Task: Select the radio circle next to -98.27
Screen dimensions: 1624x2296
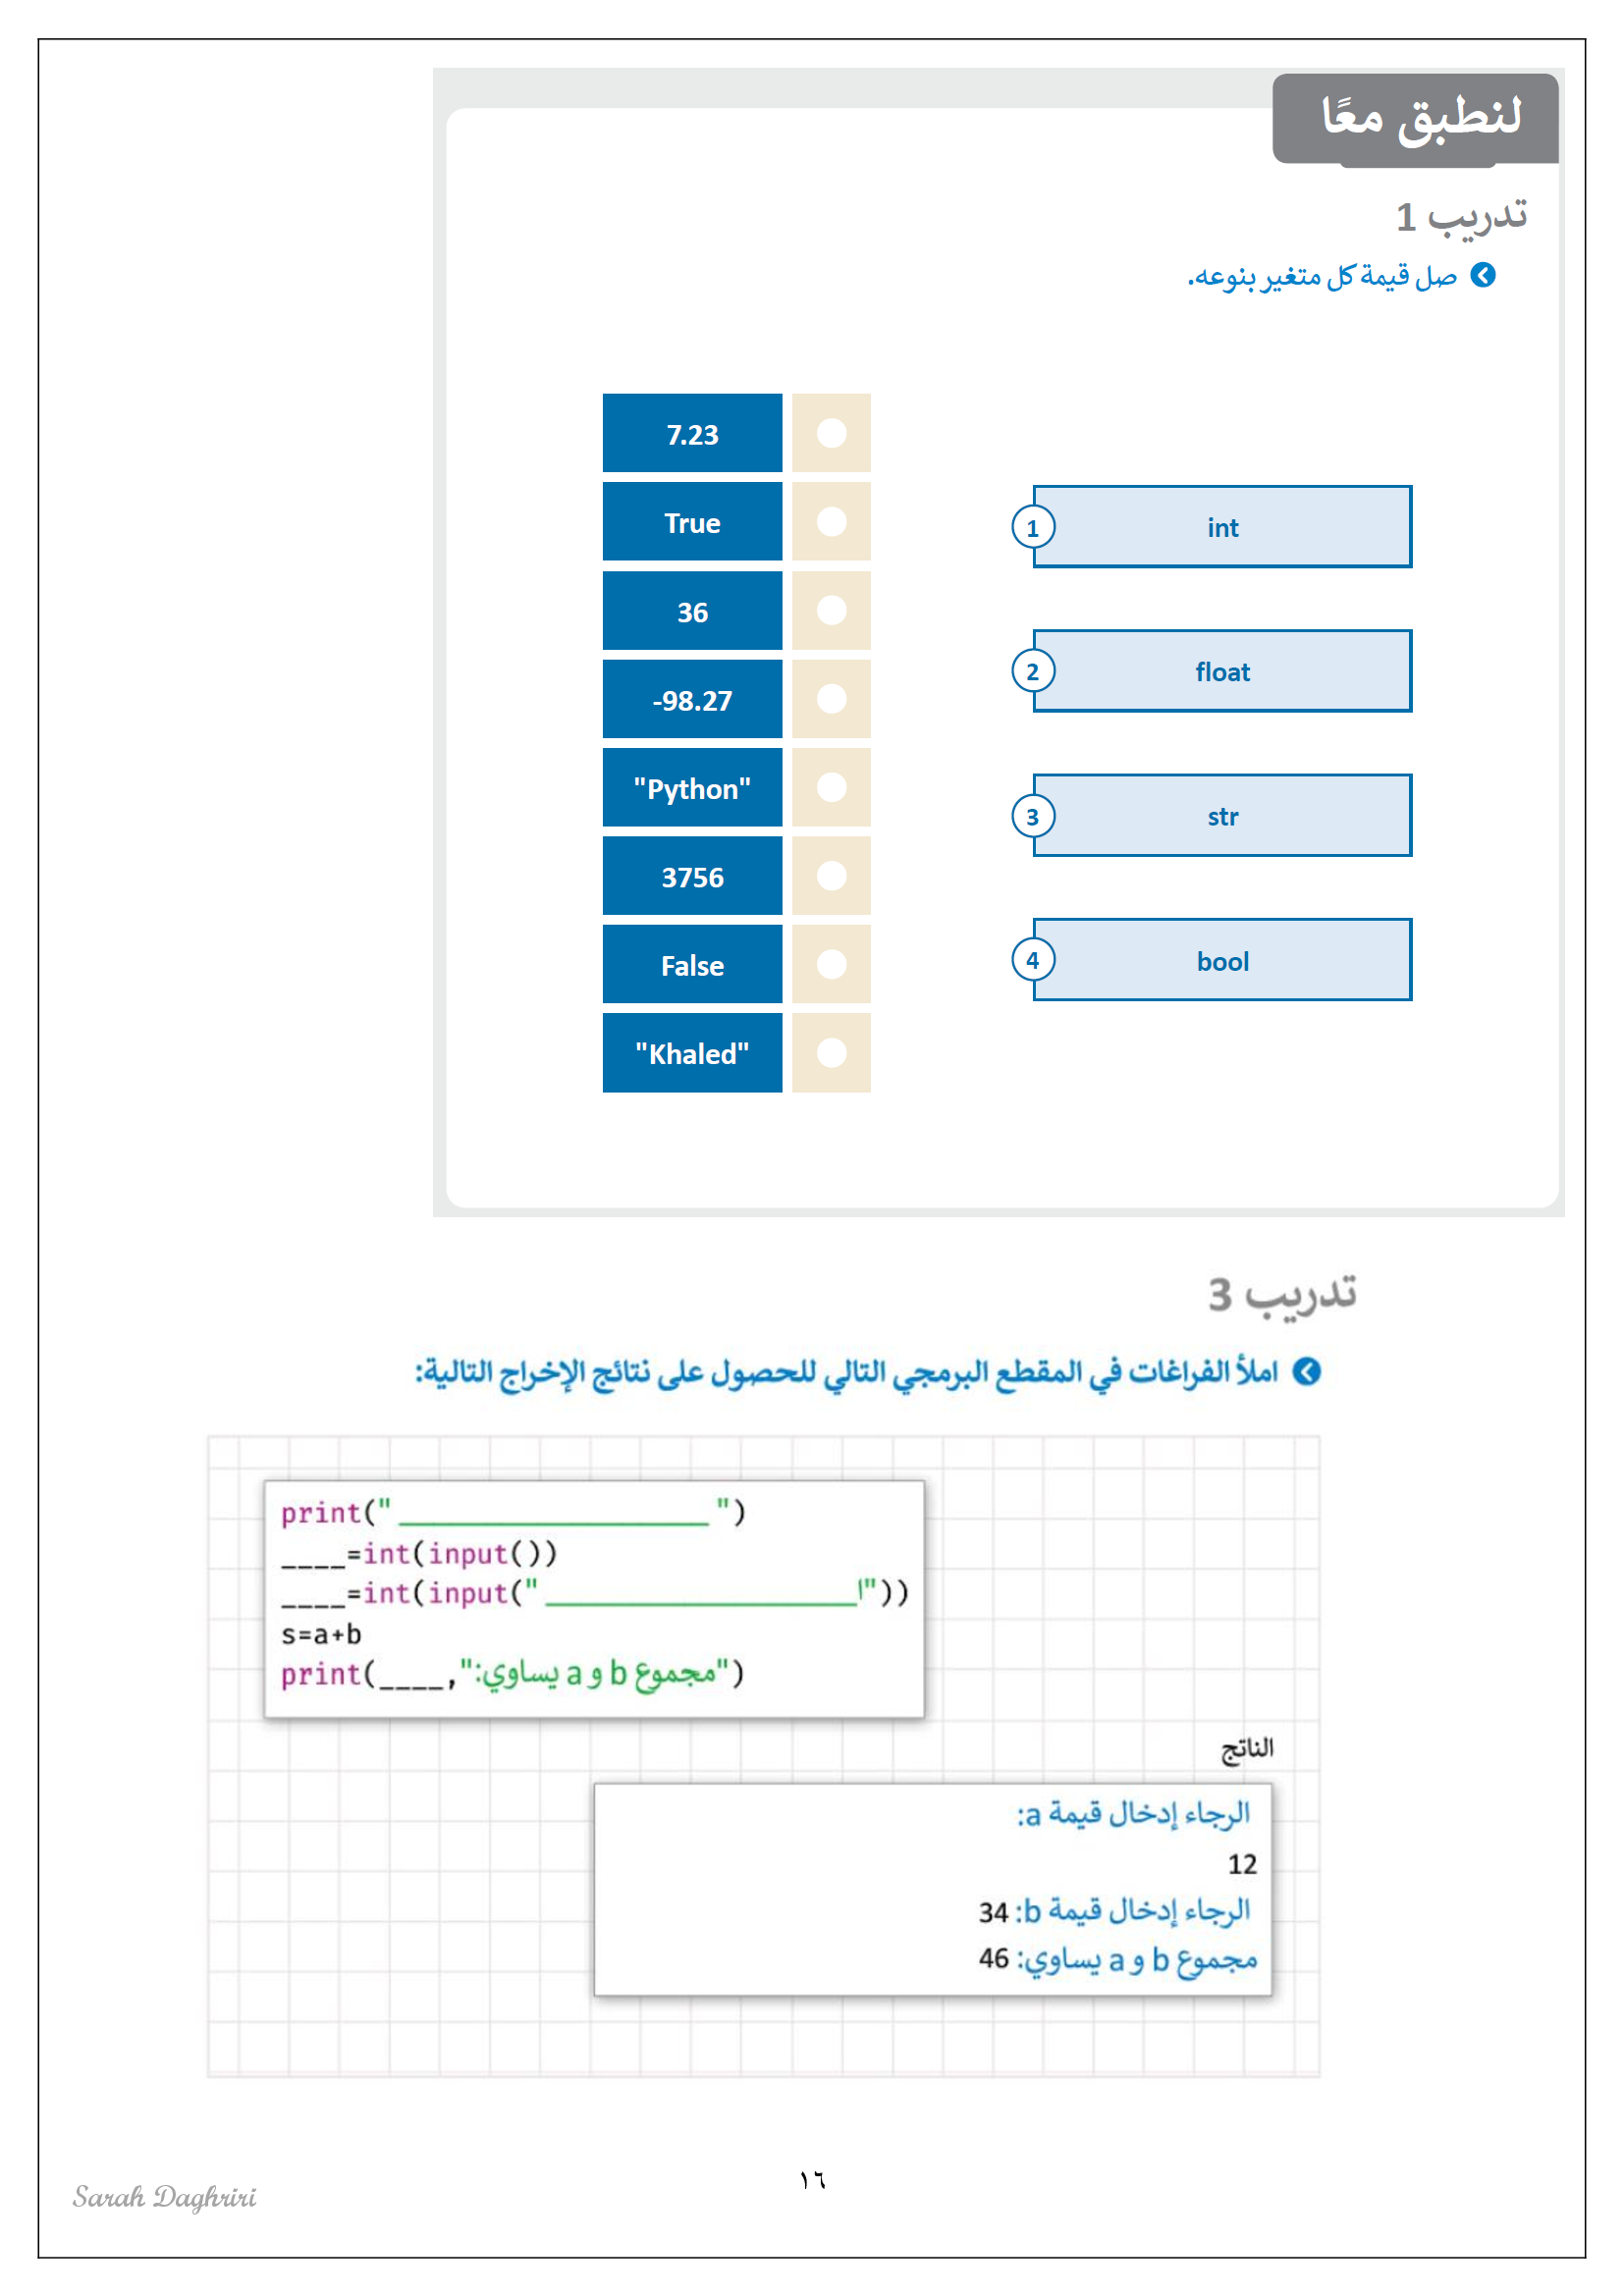Action: coord(831,698)
